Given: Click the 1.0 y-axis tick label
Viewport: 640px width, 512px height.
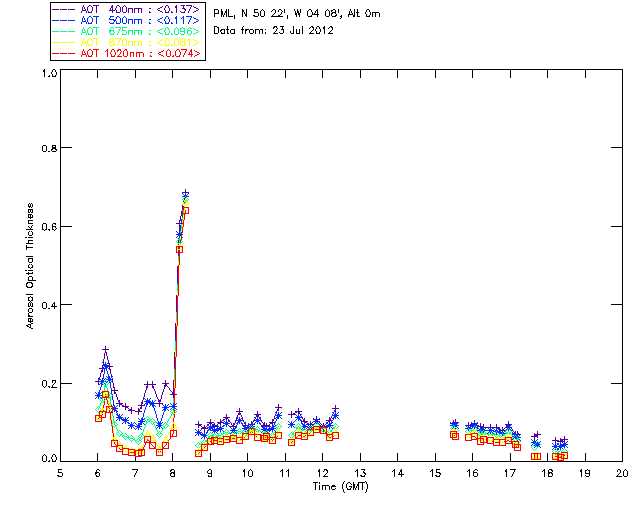Looking at the screenshot, I should pyautogui.click(x=49, y=73).
